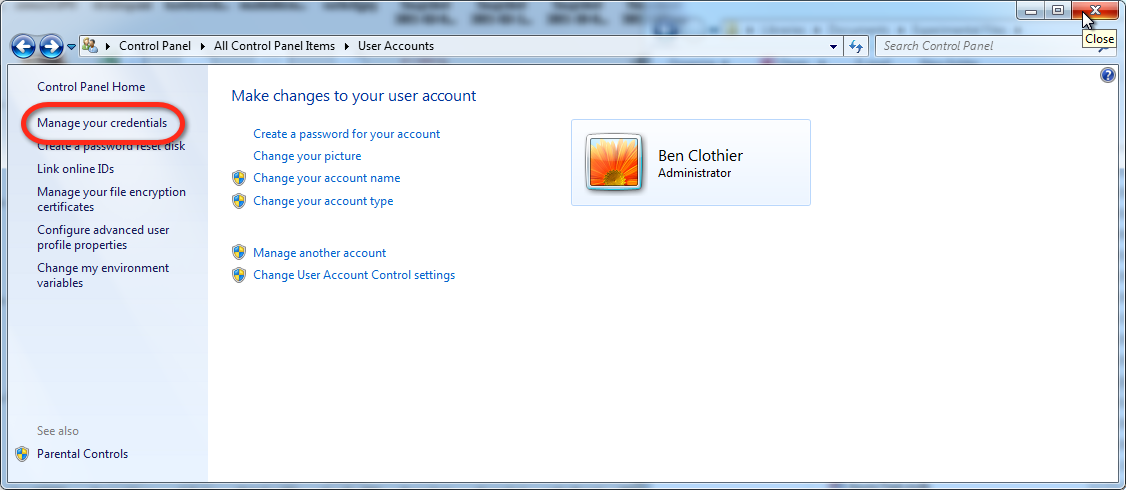Open Create a password reset disk

click(x=111, y=146)
